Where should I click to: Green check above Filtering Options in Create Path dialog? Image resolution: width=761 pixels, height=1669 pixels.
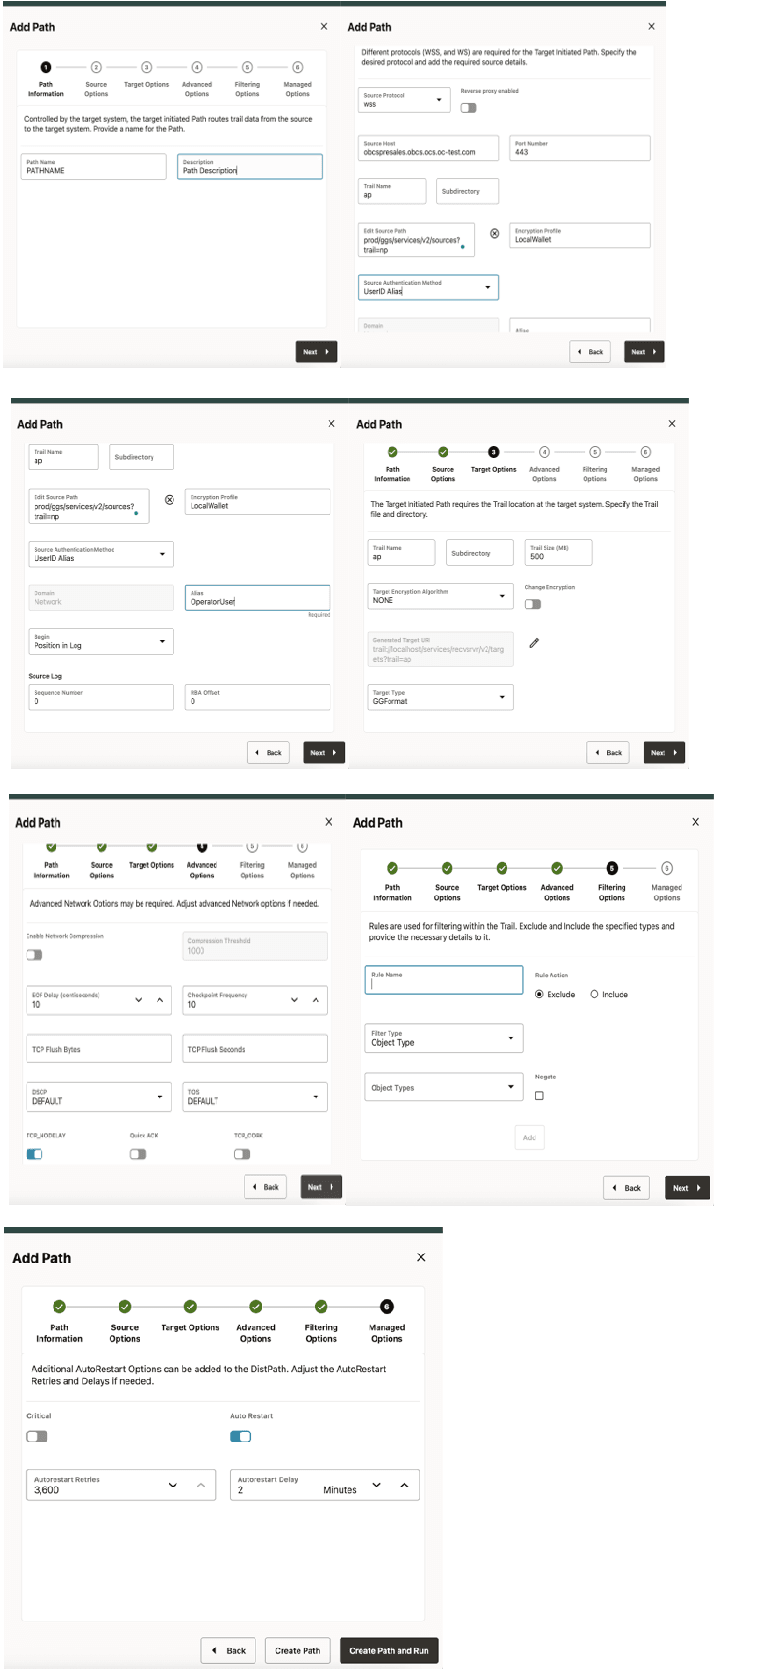click(321, 1306)
